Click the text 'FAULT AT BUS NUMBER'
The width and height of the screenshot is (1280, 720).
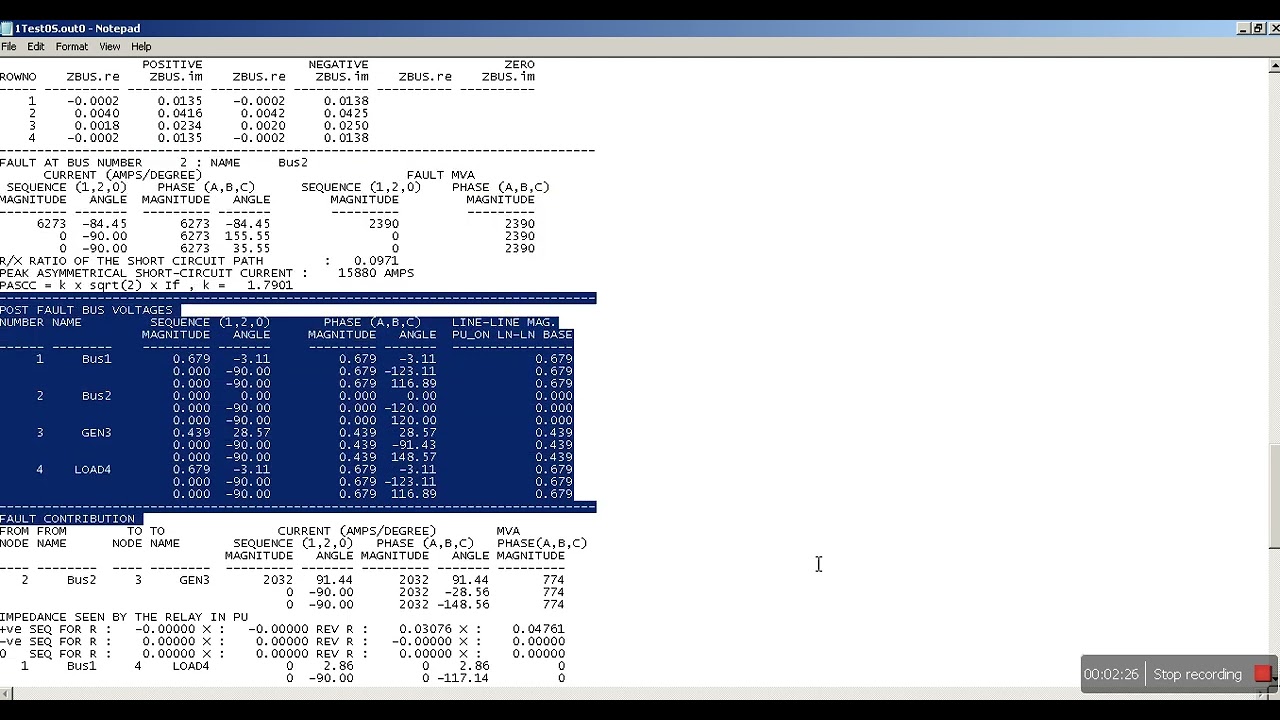(71, 162)
